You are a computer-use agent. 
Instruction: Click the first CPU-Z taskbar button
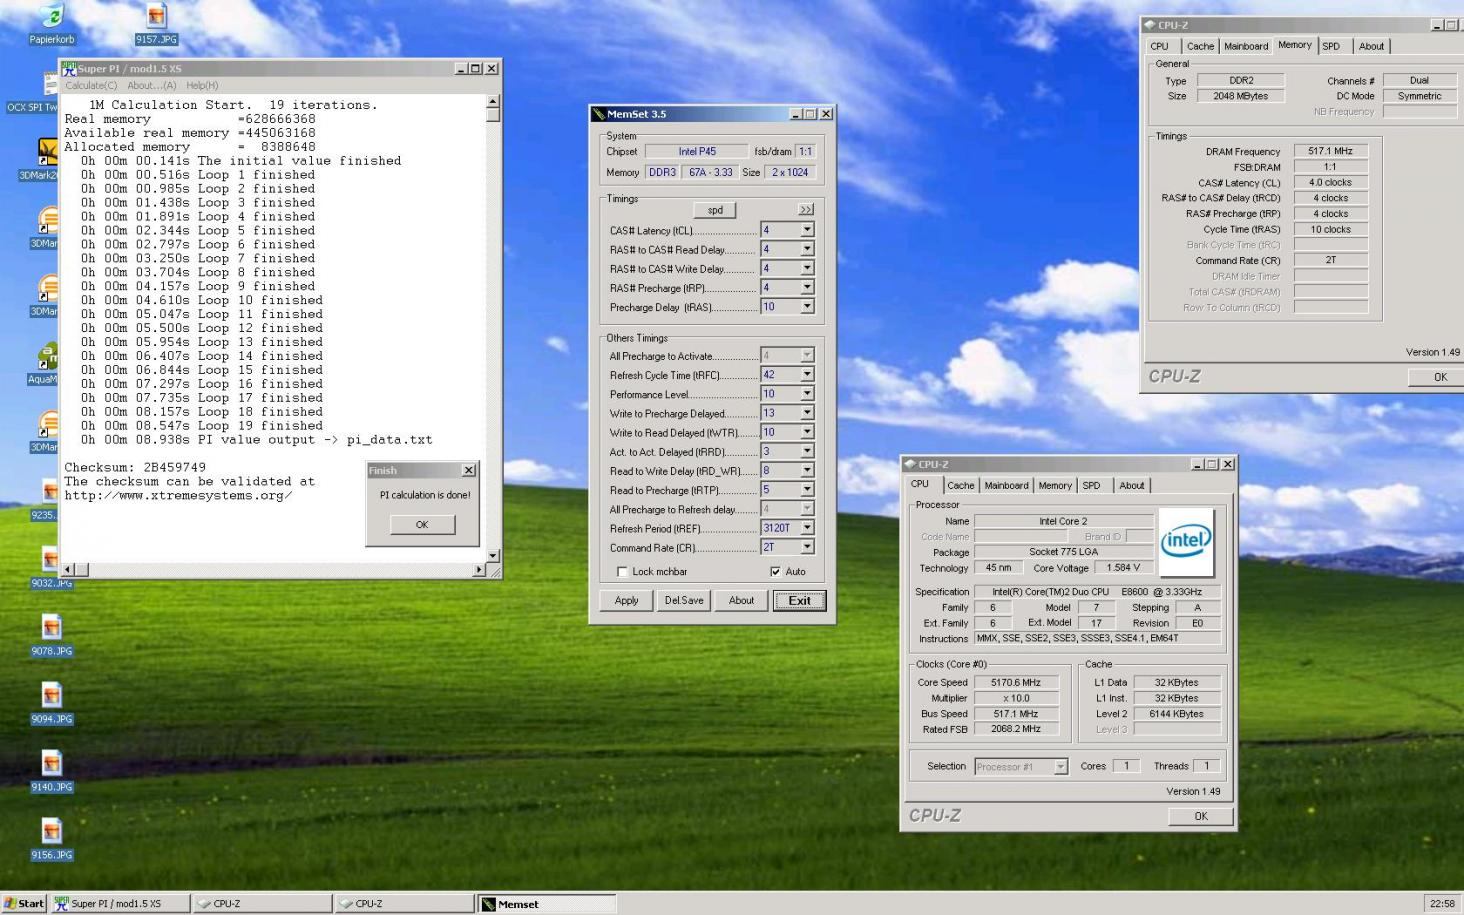point(262,903)
